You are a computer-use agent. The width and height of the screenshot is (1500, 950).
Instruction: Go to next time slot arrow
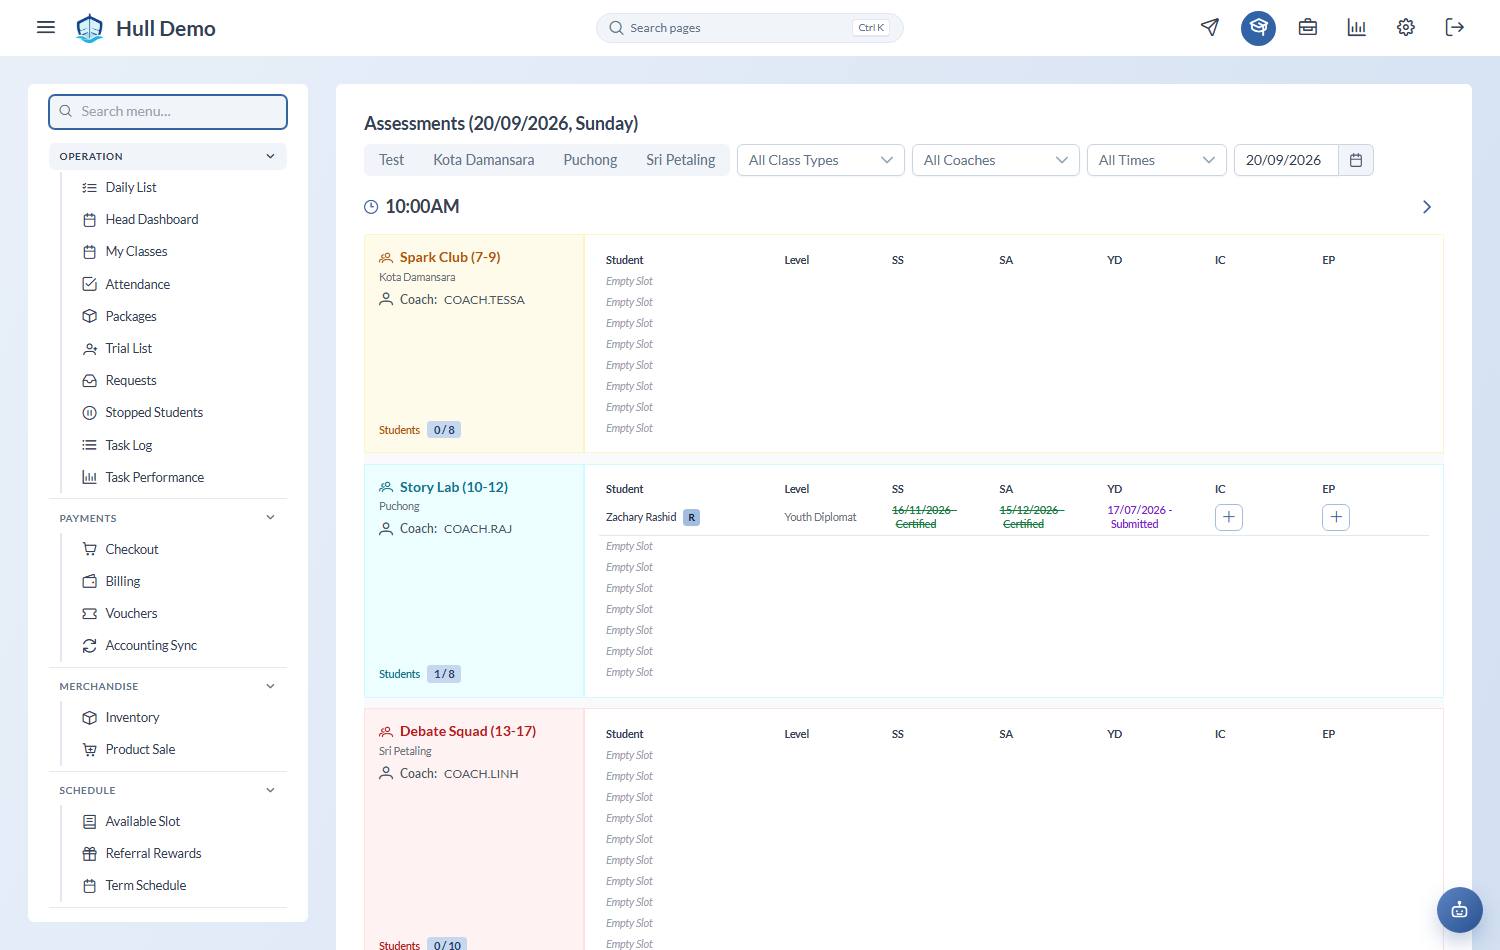click(x=1427, y=207)
